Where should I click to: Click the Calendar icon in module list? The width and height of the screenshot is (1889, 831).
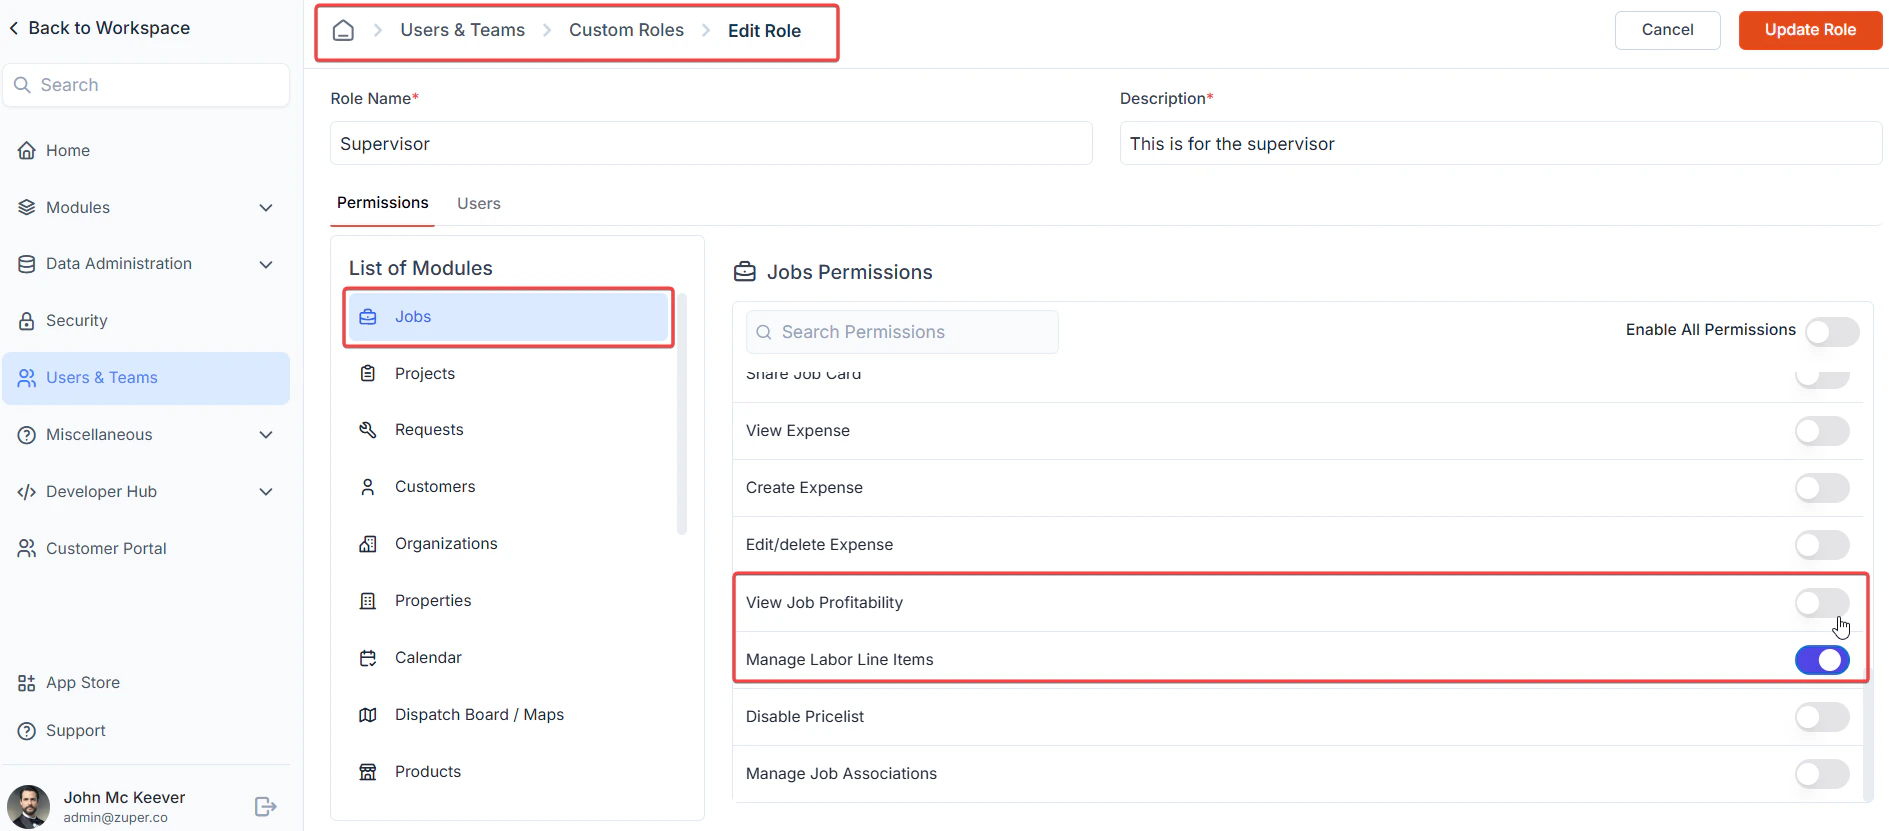pos(368,658)
